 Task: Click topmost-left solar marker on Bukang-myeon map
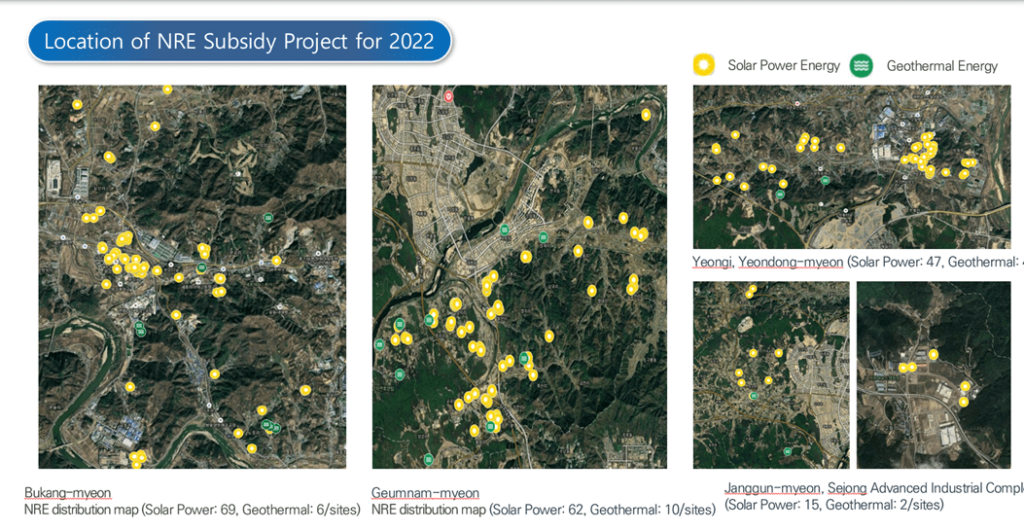77,104
